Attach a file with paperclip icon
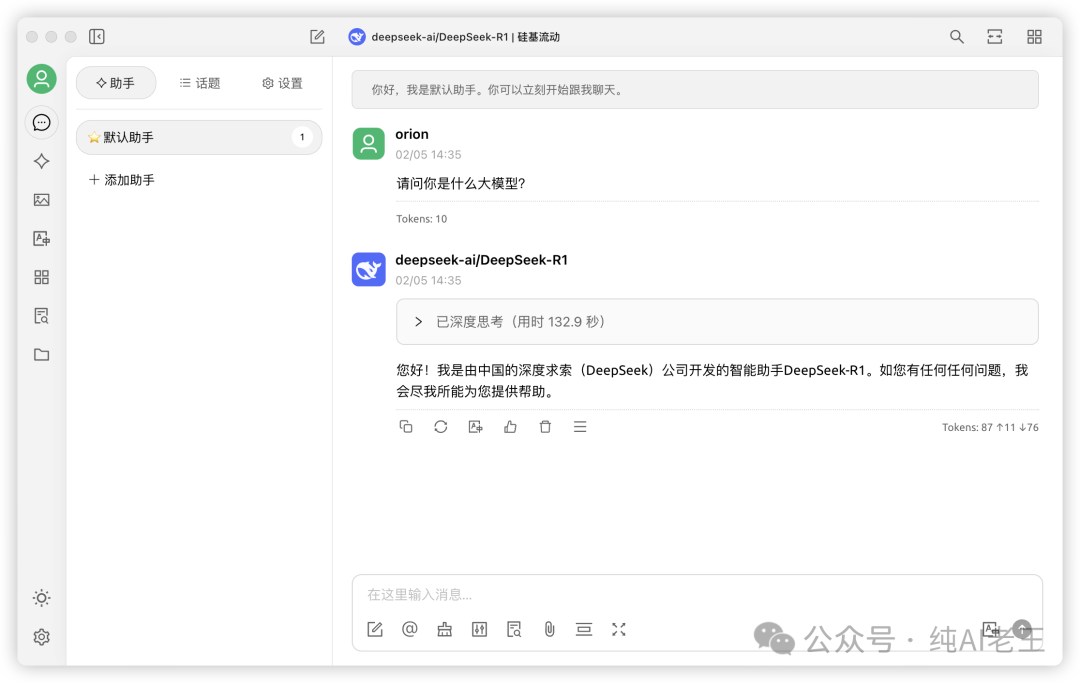1080x683 pixels. (x=549, y=629)
